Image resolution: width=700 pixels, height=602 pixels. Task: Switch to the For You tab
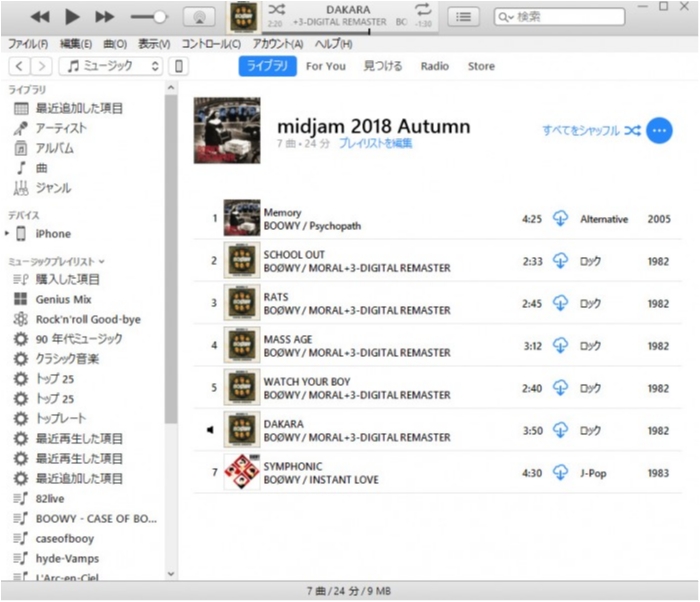click(x=325, y=66)
